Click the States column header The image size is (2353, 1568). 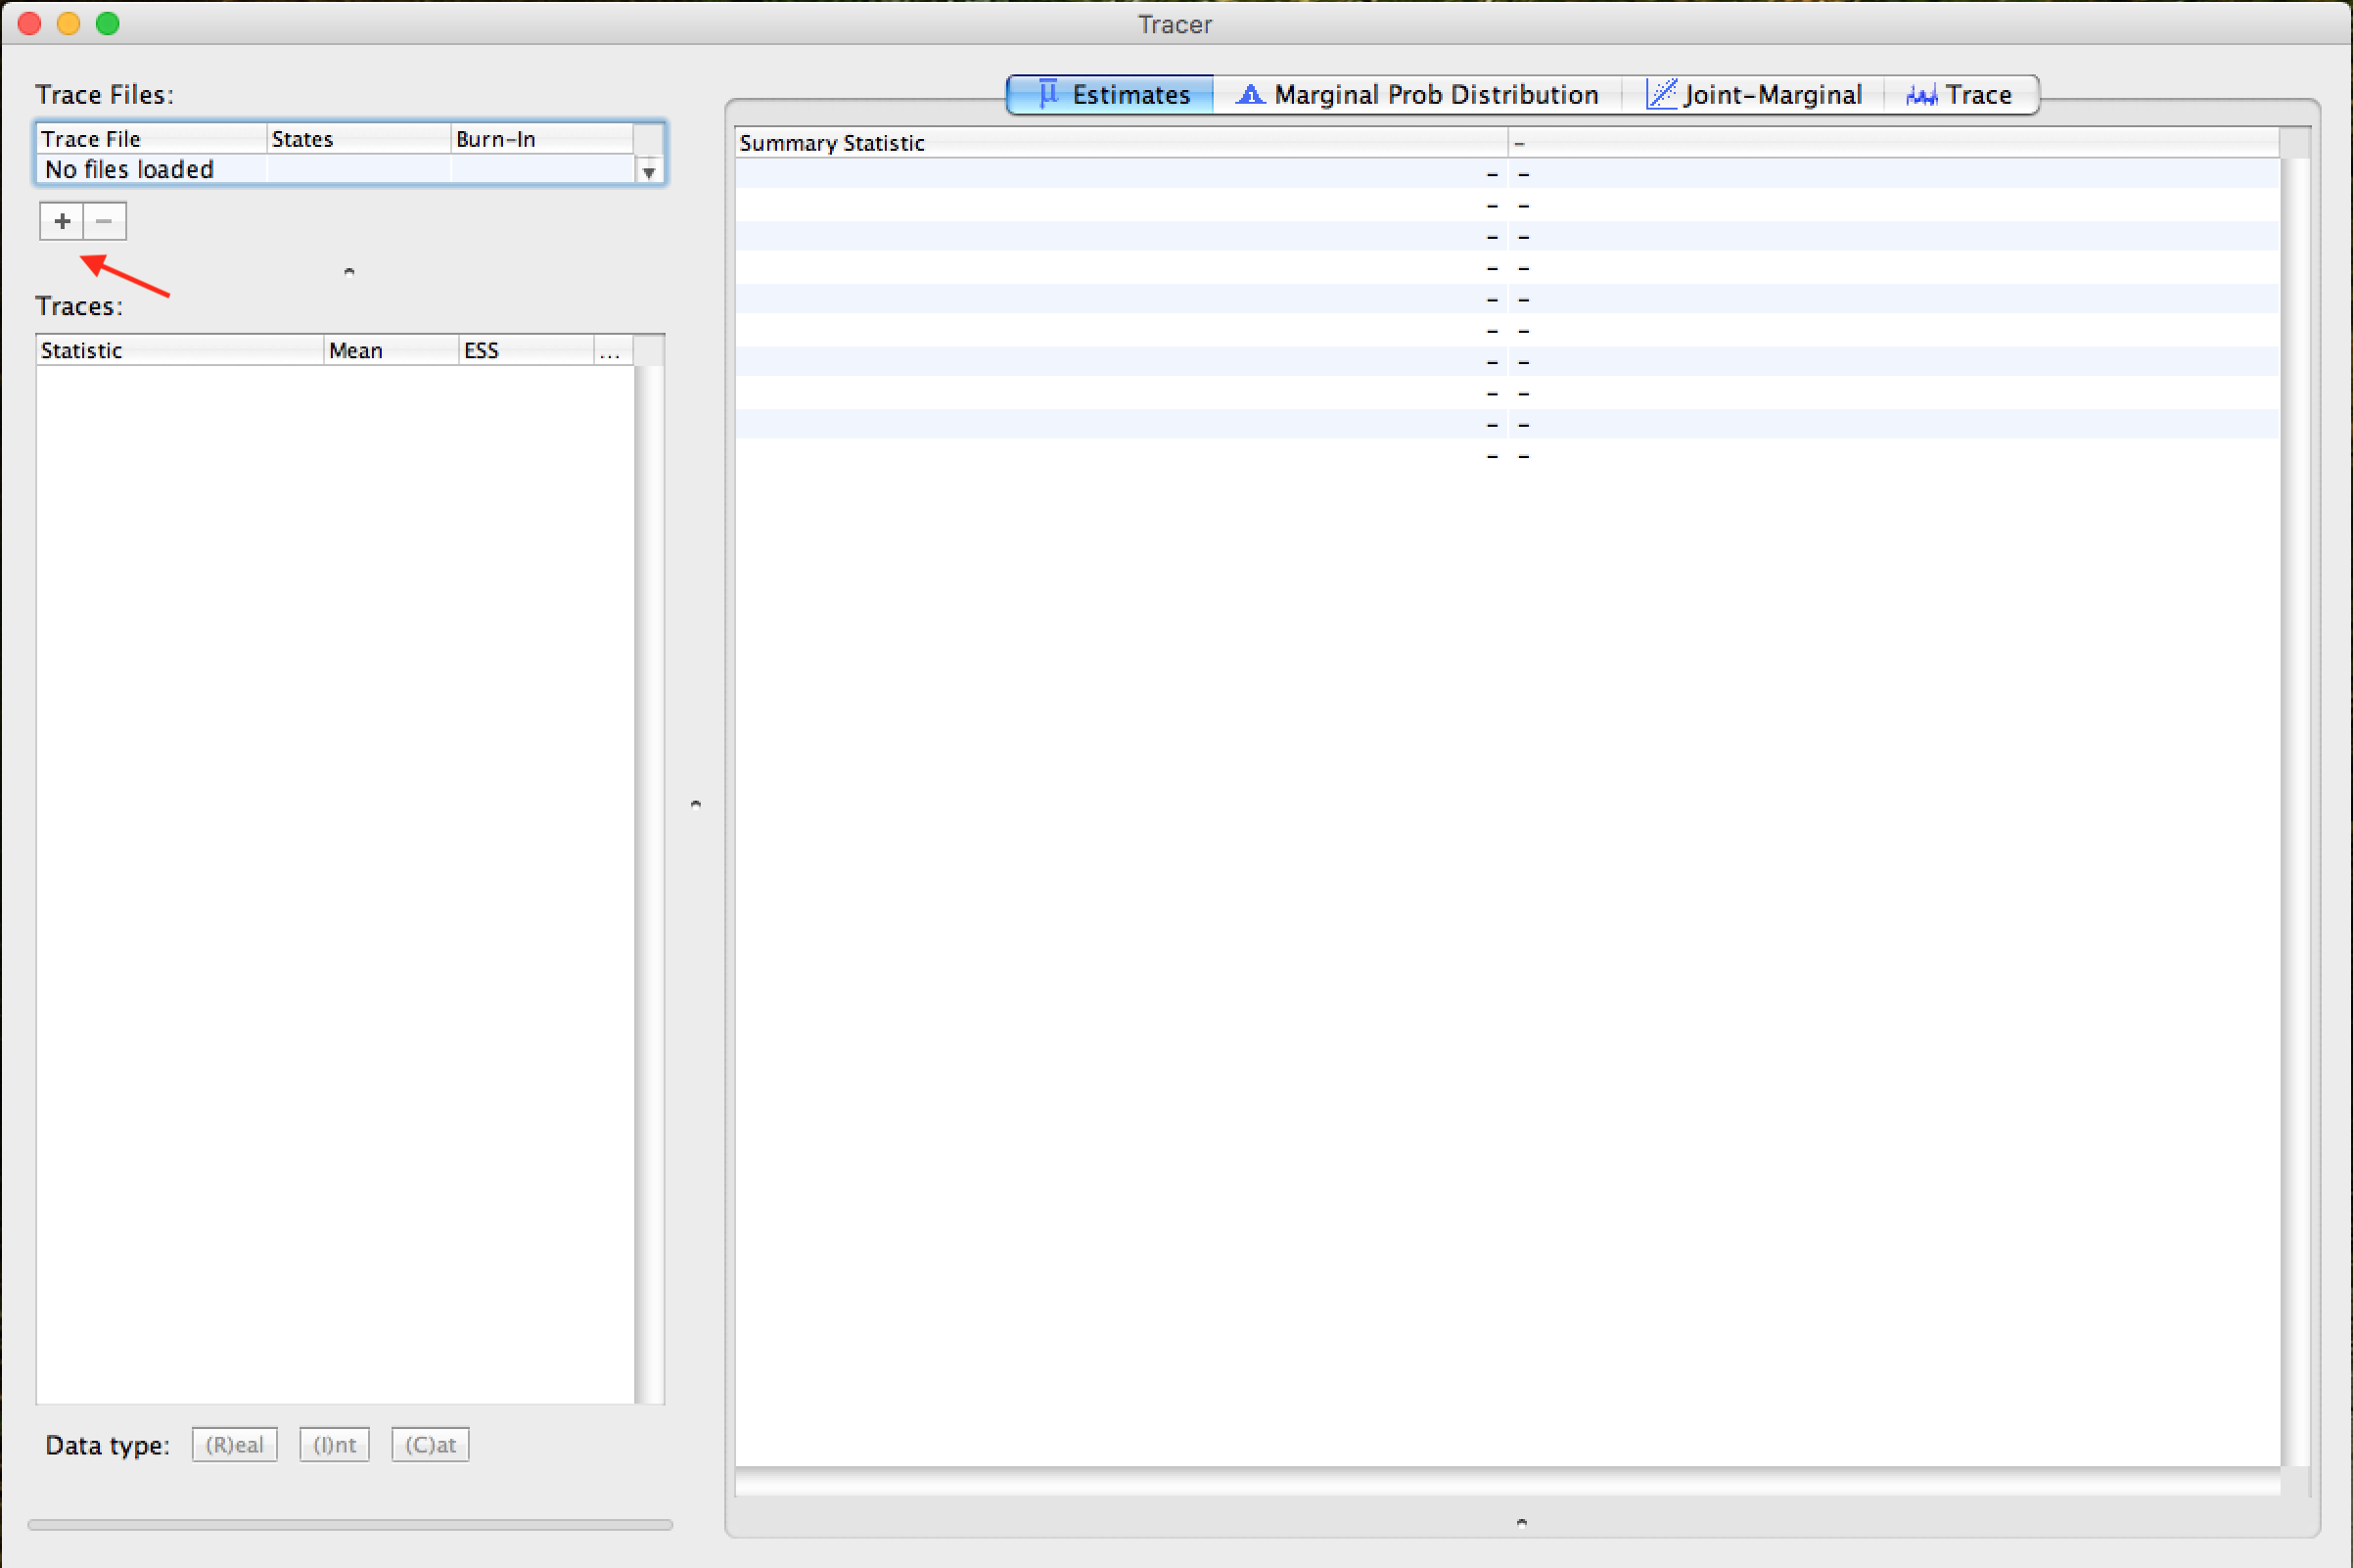pos(359,138)
